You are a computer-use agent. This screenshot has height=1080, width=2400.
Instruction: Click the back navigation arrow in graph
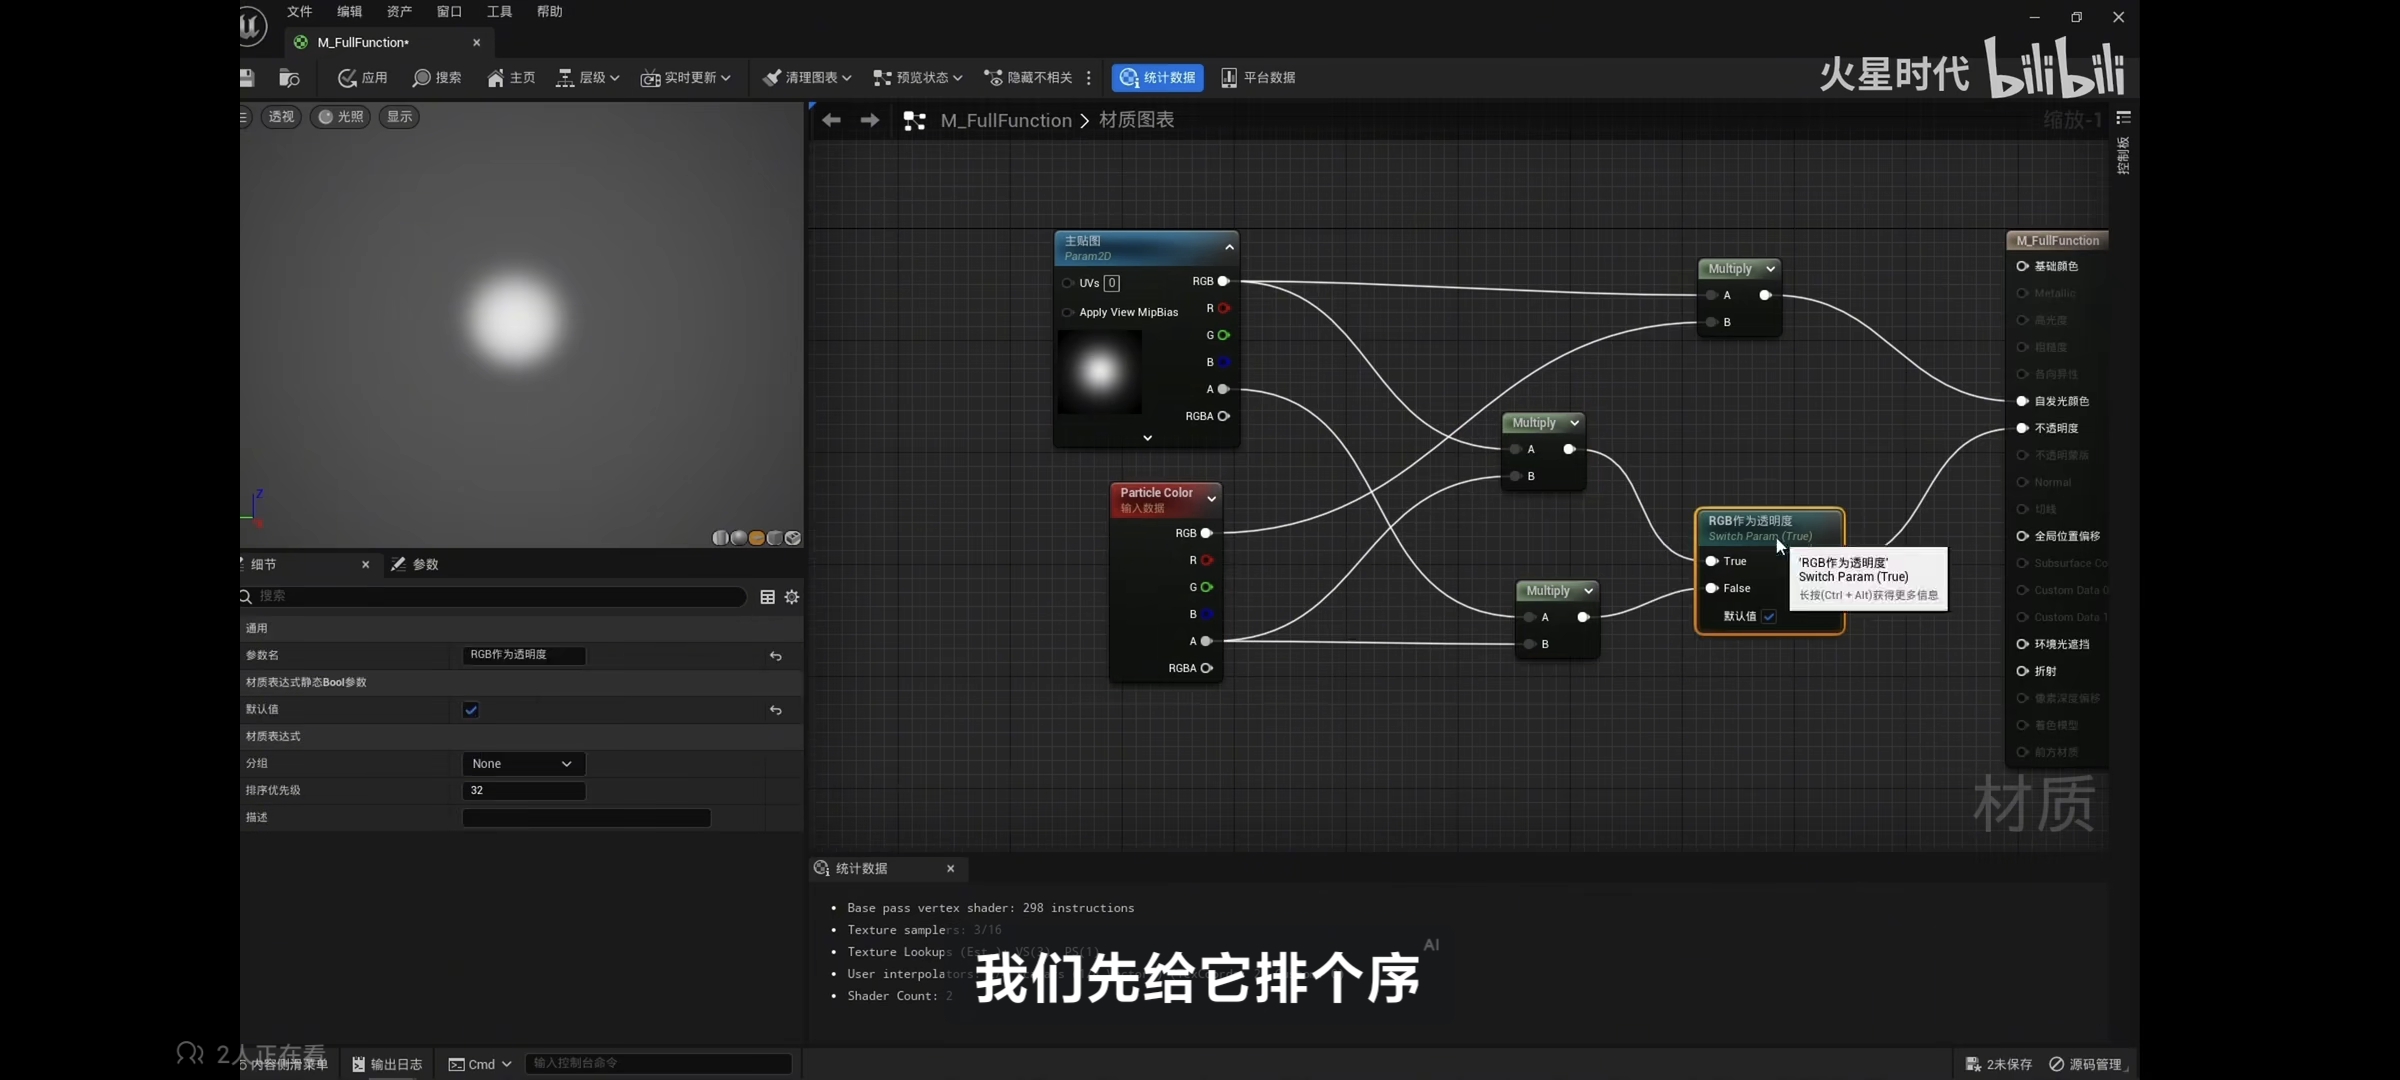[x=831, y=120]
